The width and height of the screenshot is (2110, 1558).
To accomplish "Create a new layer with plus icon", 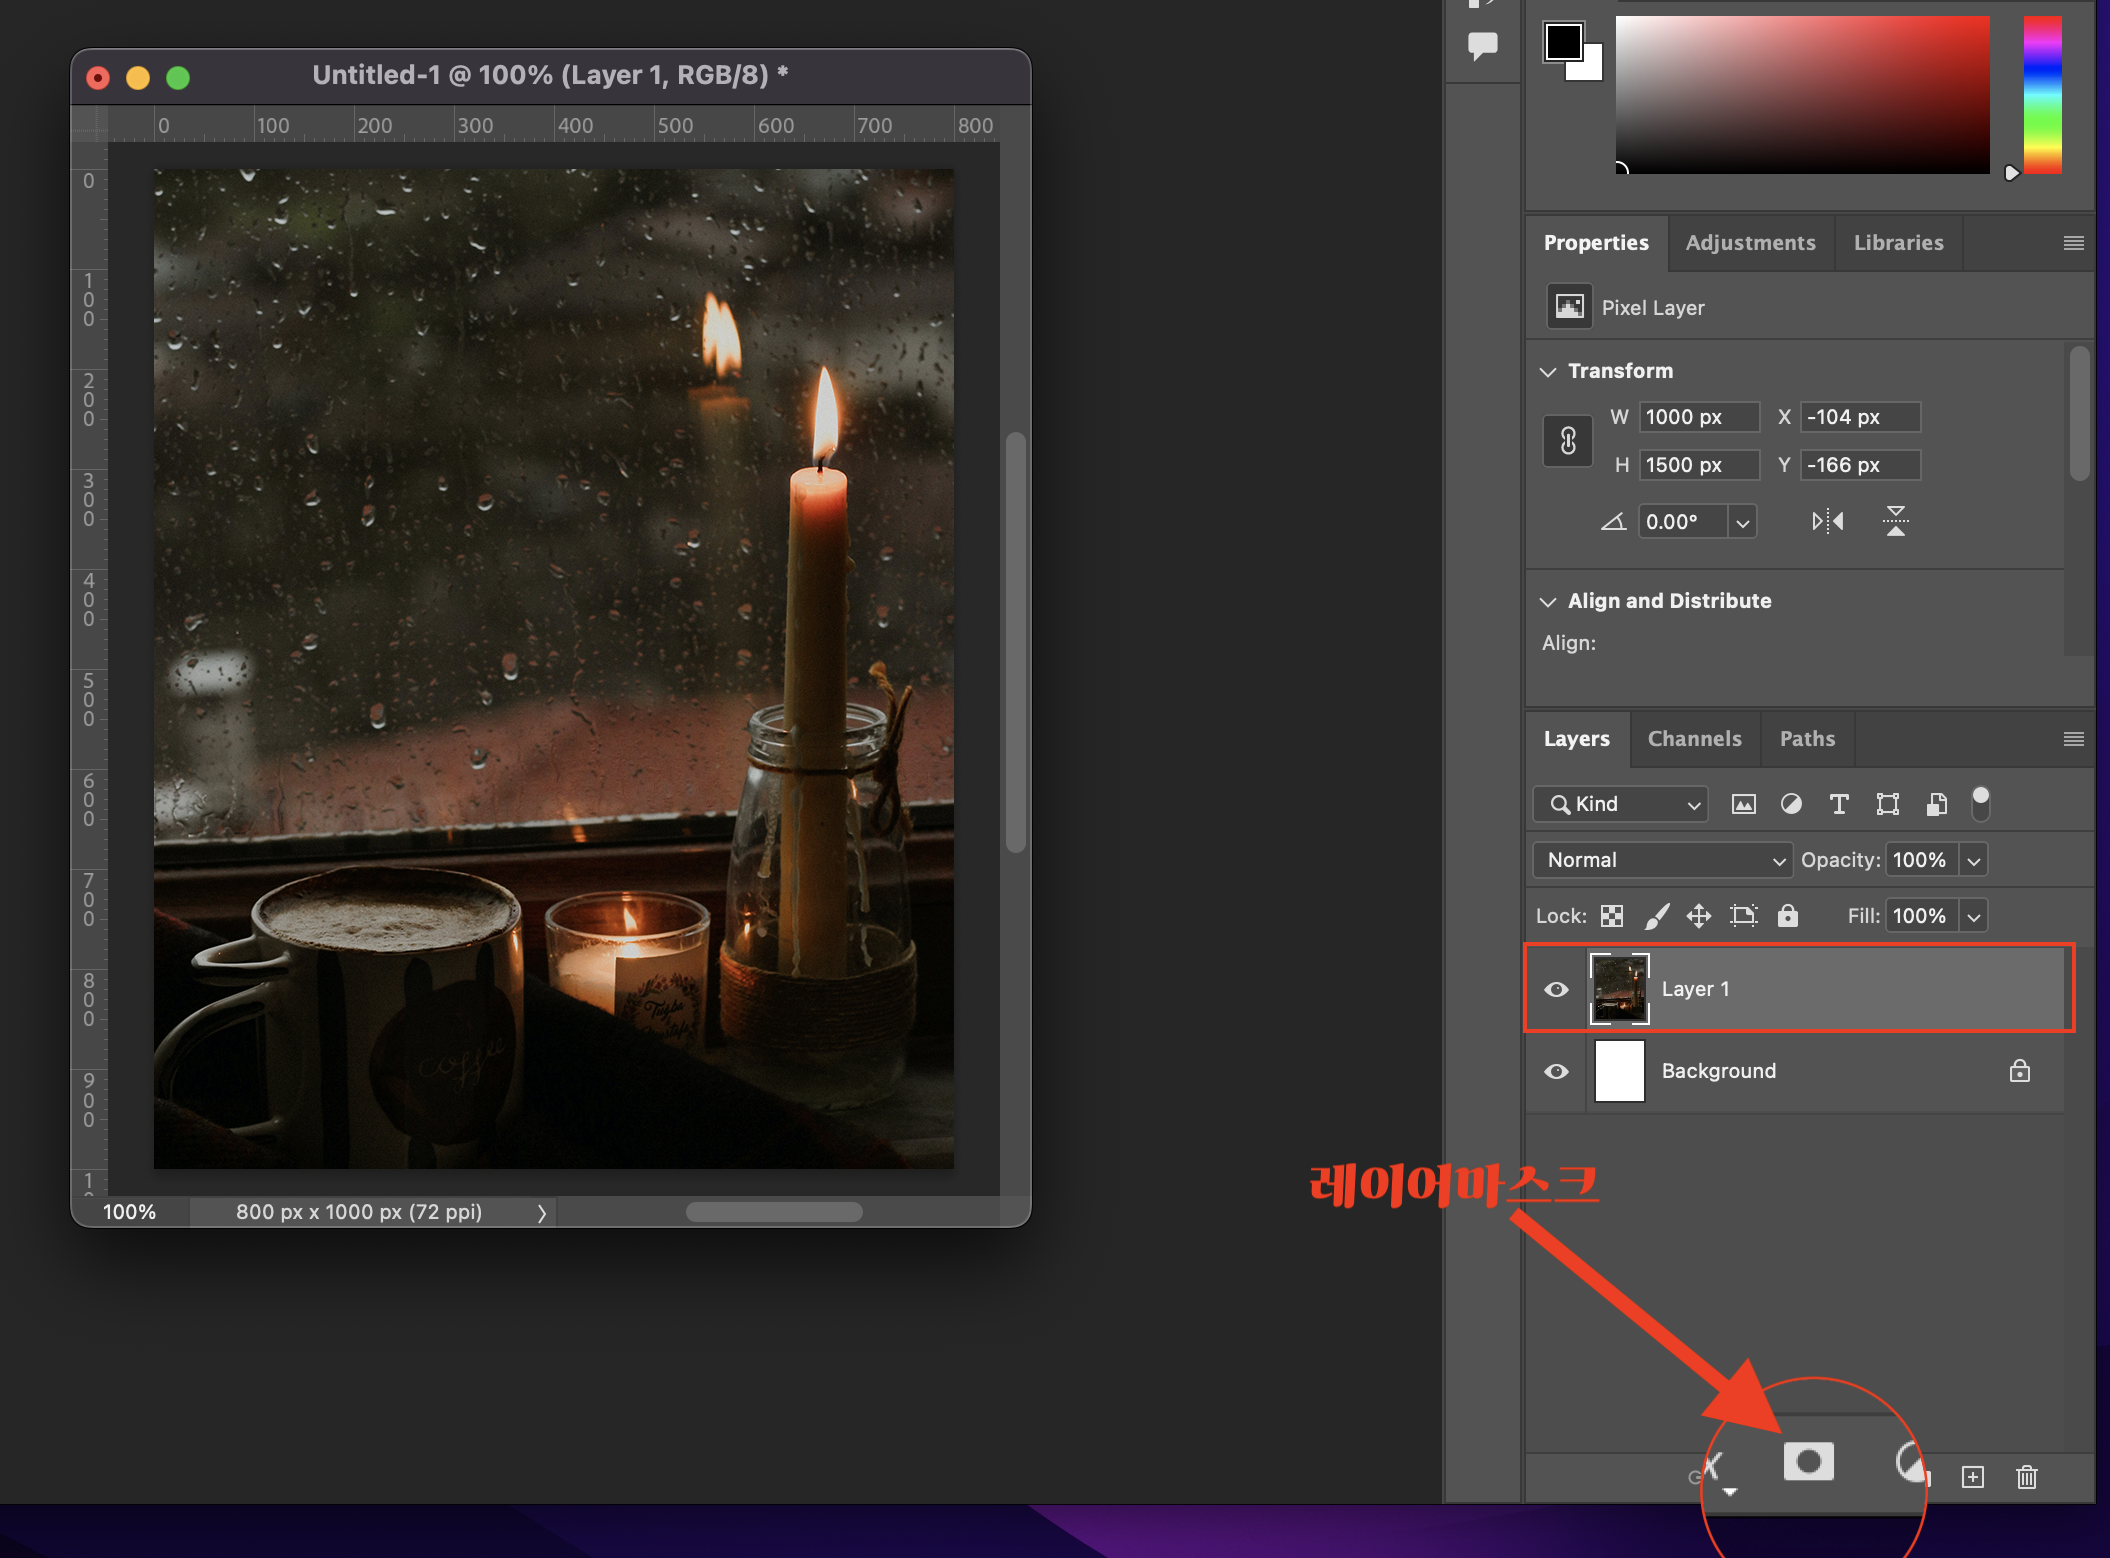I will pos(1972,1477).
